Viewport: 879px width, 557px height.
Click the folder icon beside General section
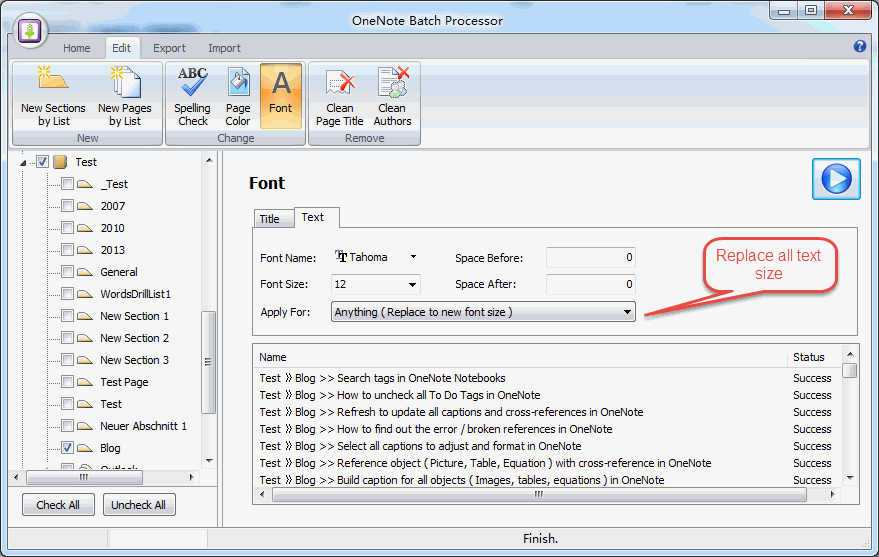tap(85, 272)
